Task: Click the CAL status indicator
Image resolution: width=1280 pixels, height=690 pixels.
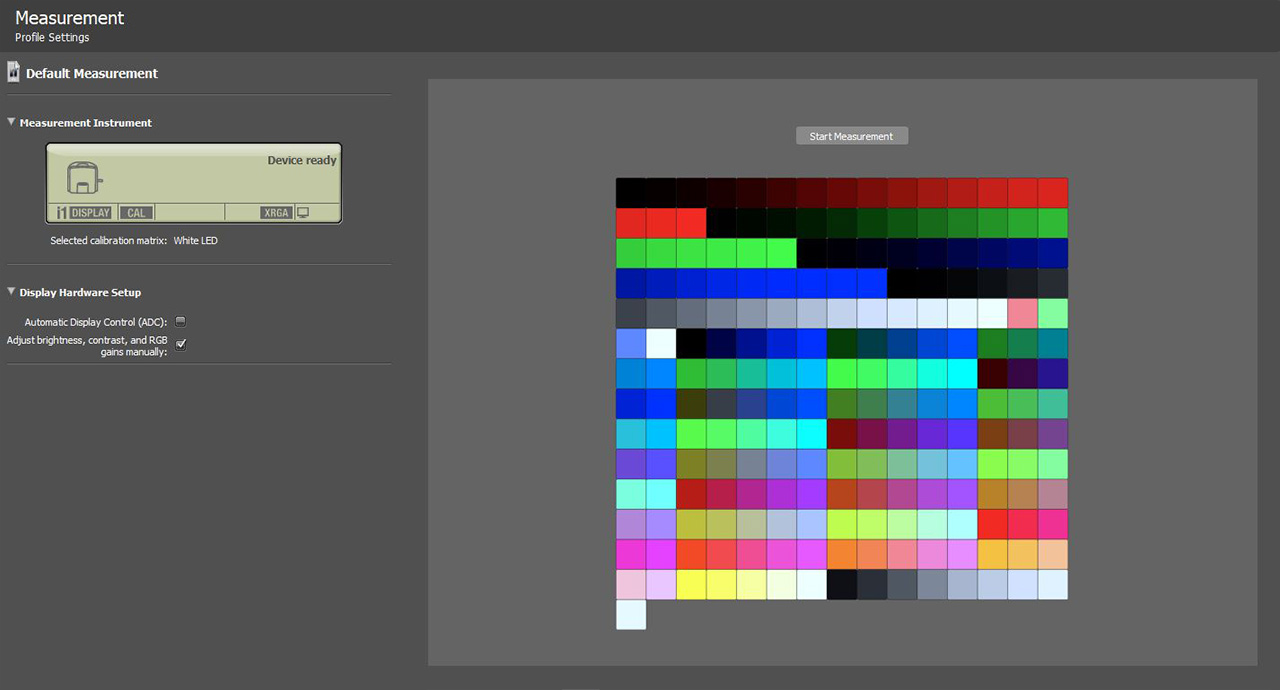Action: [136, 213]
